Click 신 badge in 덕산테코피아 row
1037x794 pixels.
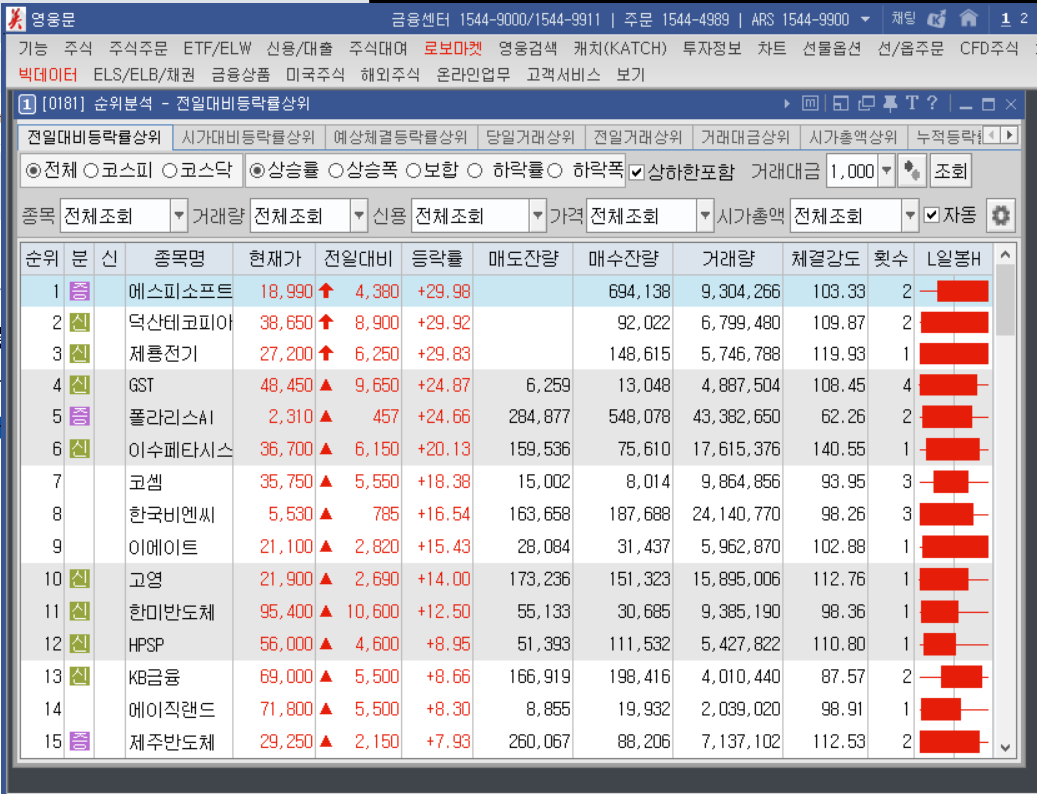click(79, 322)
